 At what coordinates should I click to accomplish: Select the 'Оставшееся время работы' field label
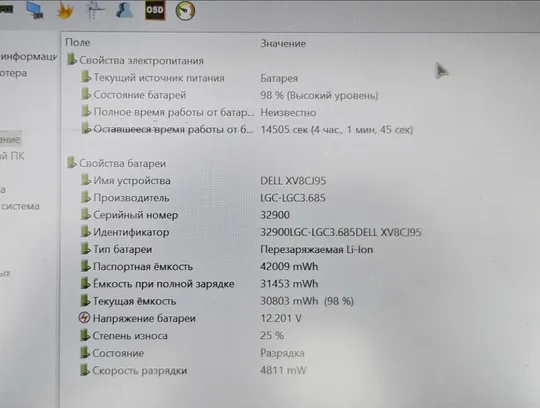pos(173,129)
